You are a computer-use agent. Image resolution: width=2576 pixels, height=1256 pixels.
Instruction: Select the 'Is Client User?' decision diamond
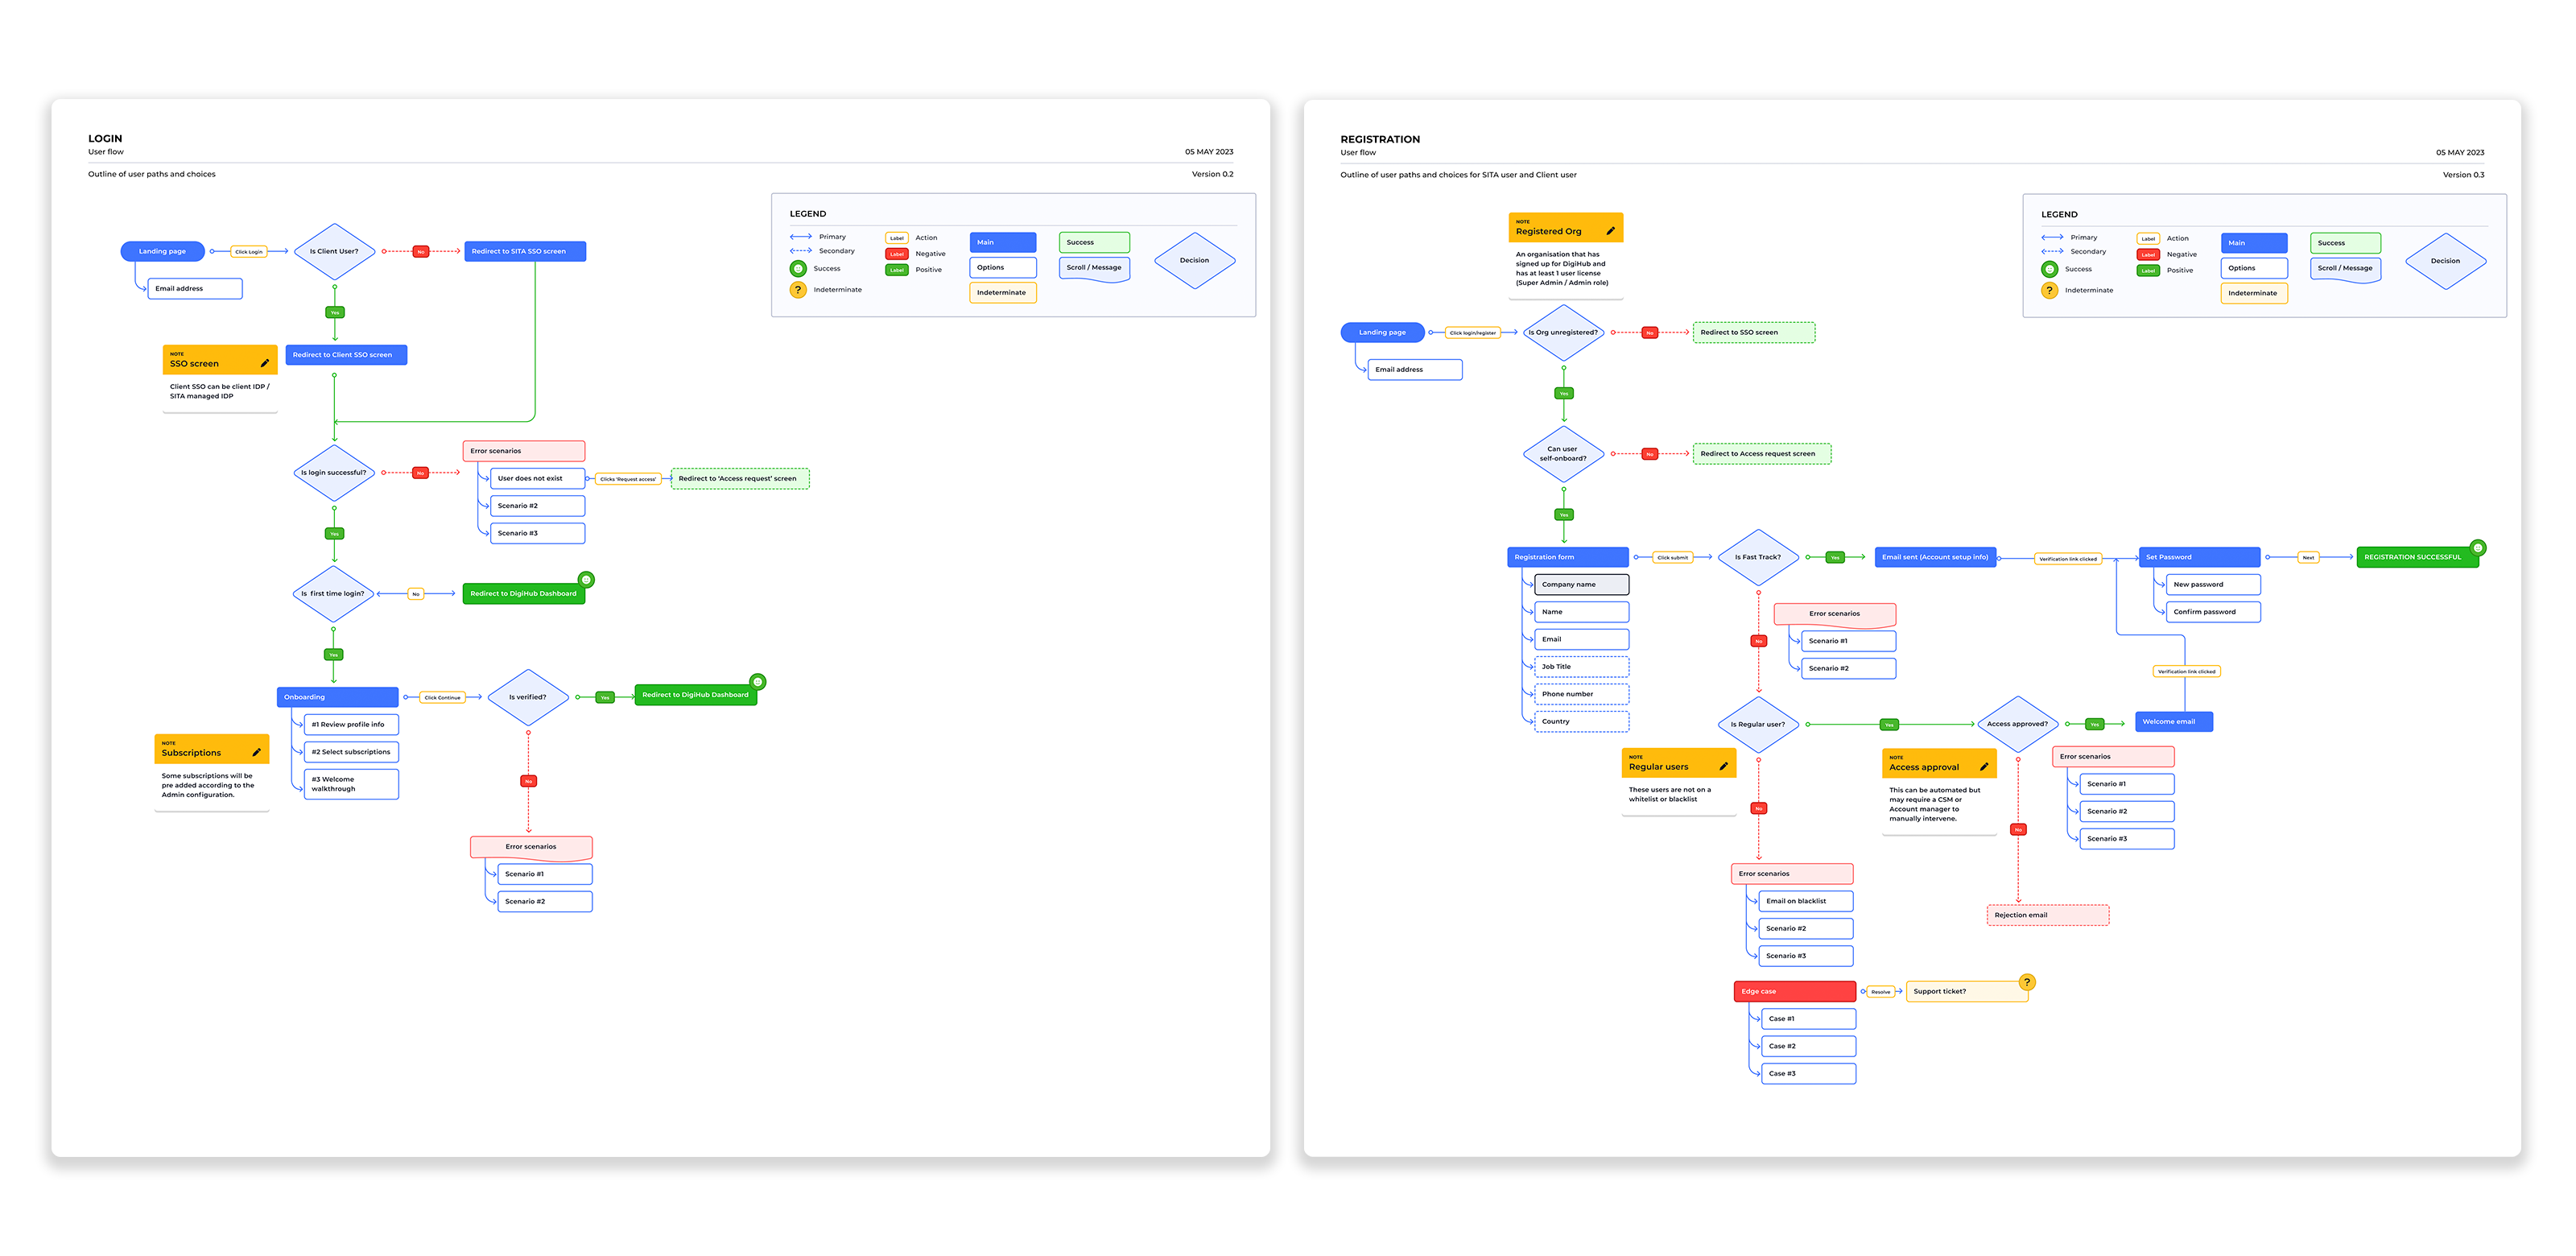(334, 252)
